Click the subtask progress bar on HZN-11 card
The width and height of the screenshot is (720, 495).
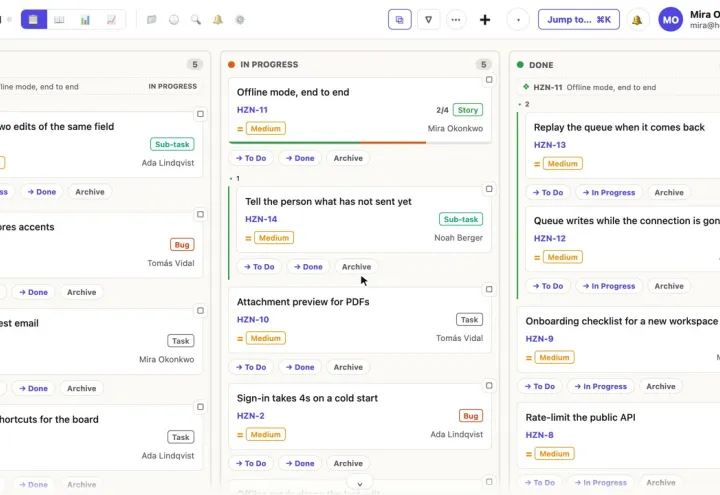pos(360,143)
